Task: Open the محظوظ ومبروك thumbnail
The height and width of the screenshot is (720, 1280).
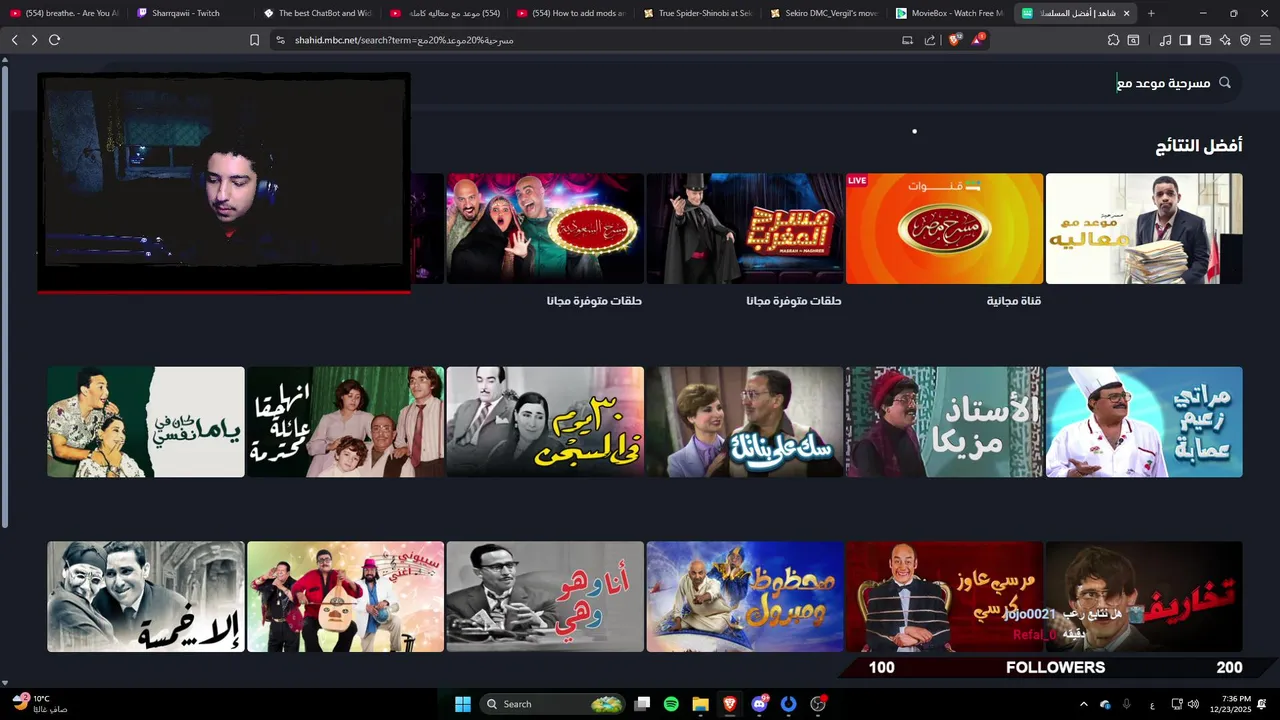Action: [x=745, y=597]
